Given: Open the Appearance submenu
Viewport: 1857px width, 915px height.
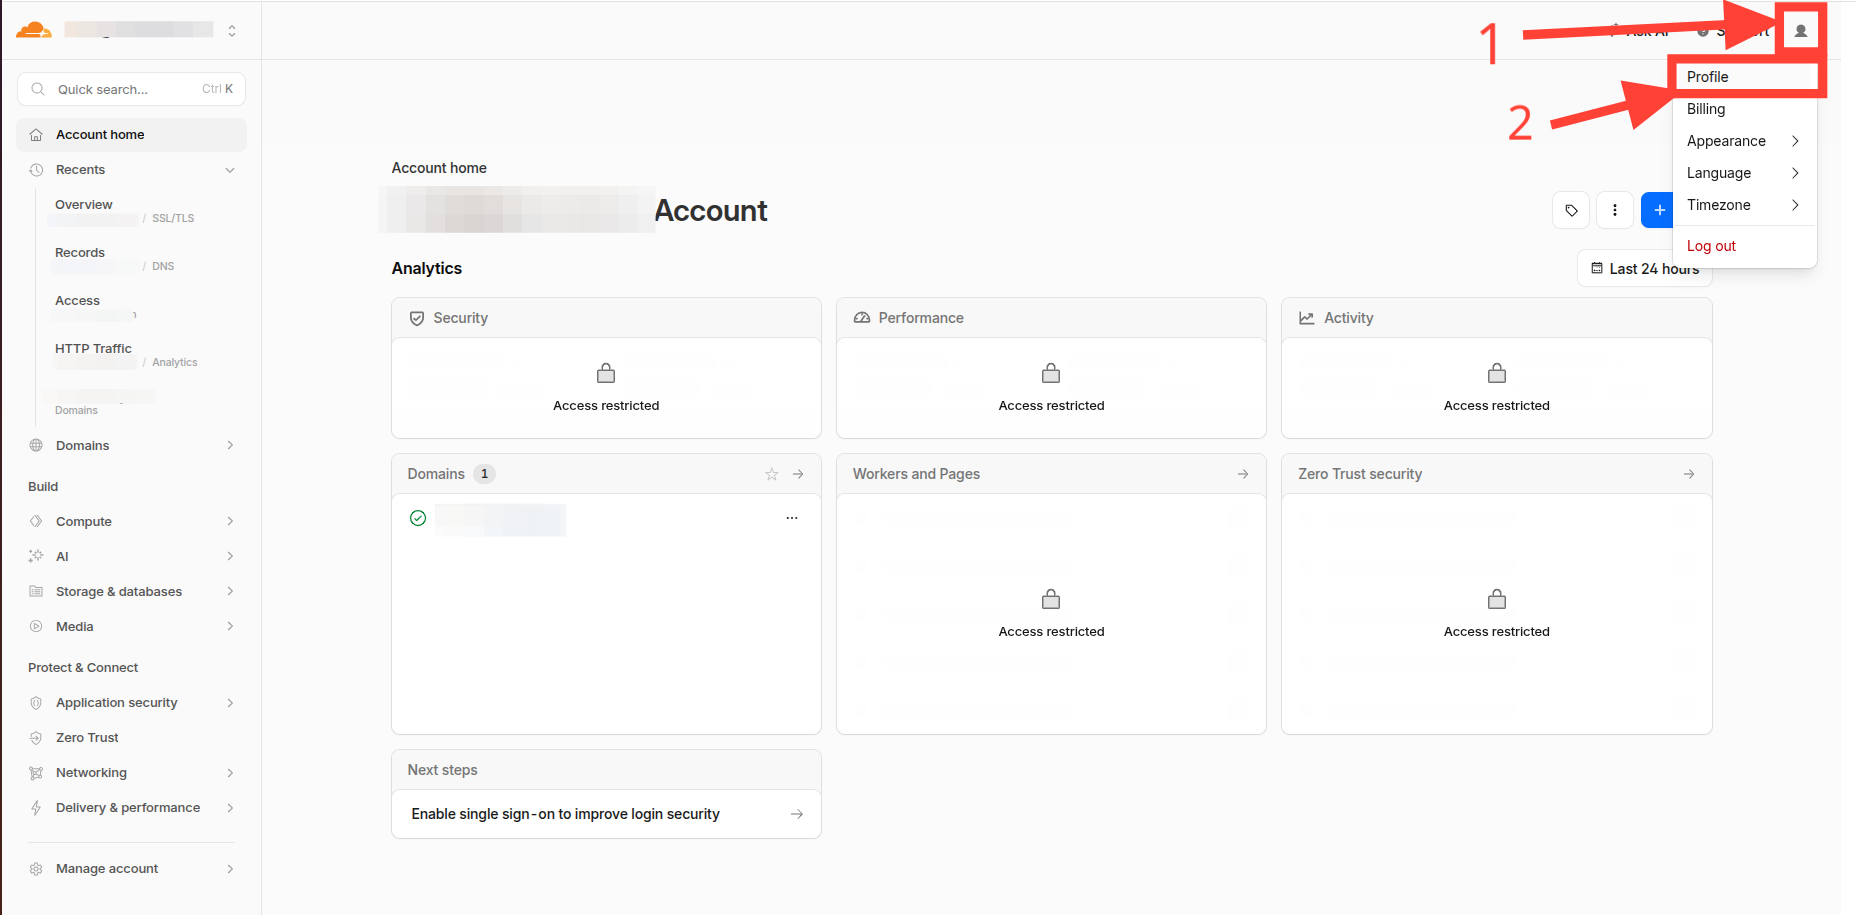Looking at the screenshot, I should coord(1745,141).
